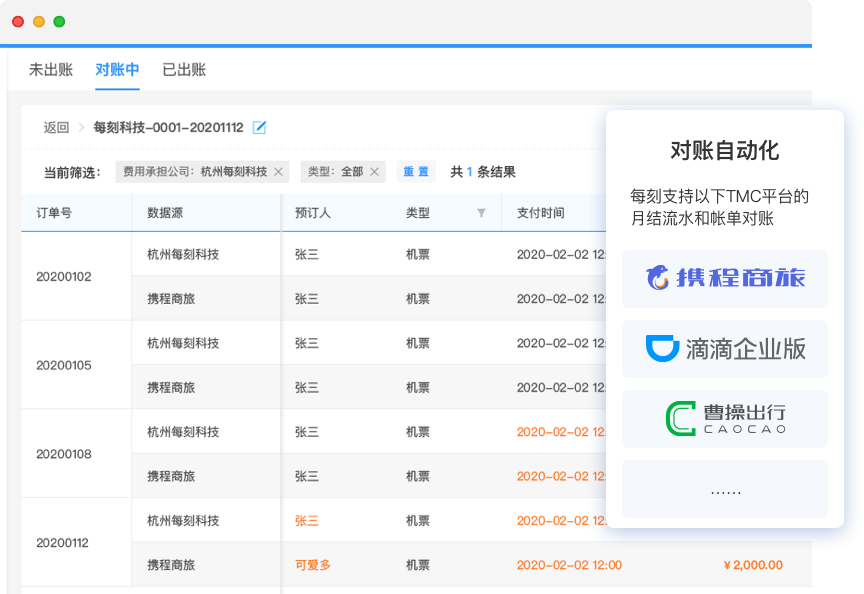864x594 pixels.
Task: Select order number 20200112 in the table
Action: [61, 542]
